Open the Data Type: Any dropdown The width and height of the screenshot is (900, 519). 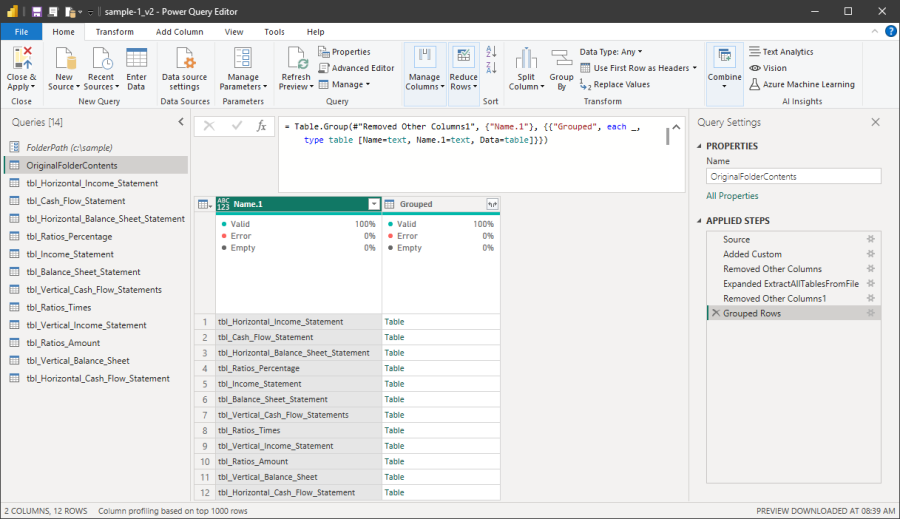611,52
